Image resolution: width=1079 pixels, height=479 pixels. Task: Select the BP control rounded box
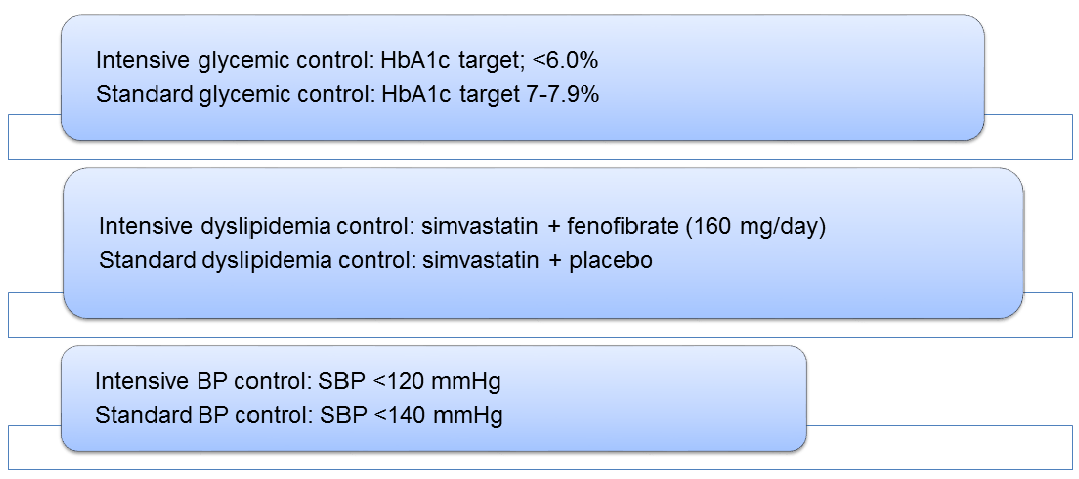point(434,398)
